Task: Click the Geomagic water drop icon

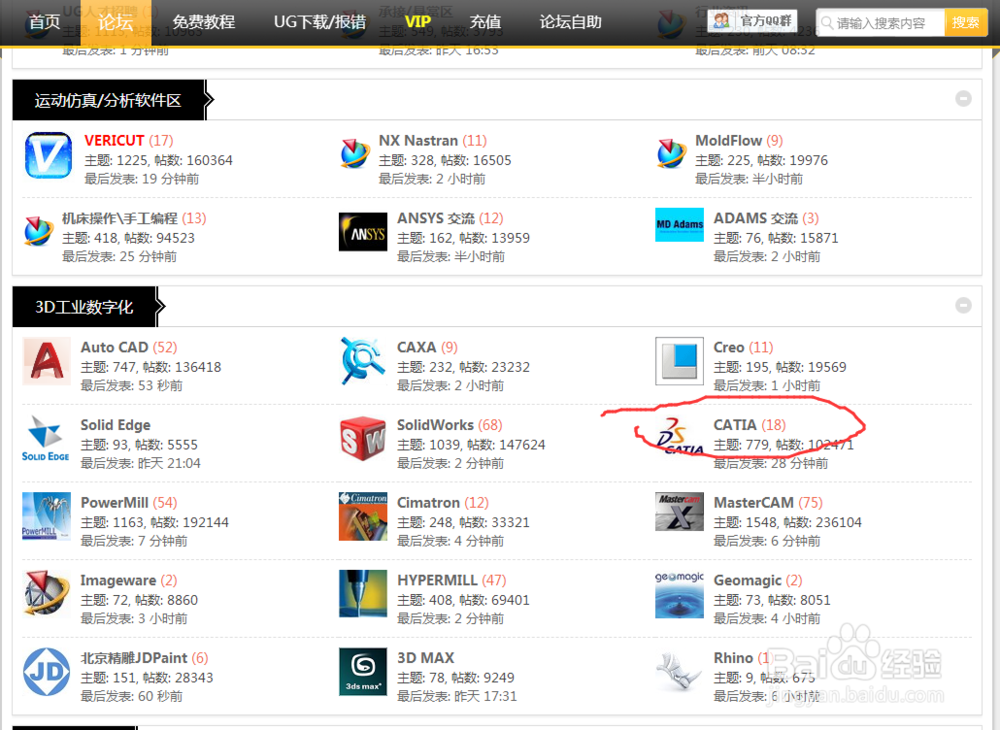Action: pos(679,595)
